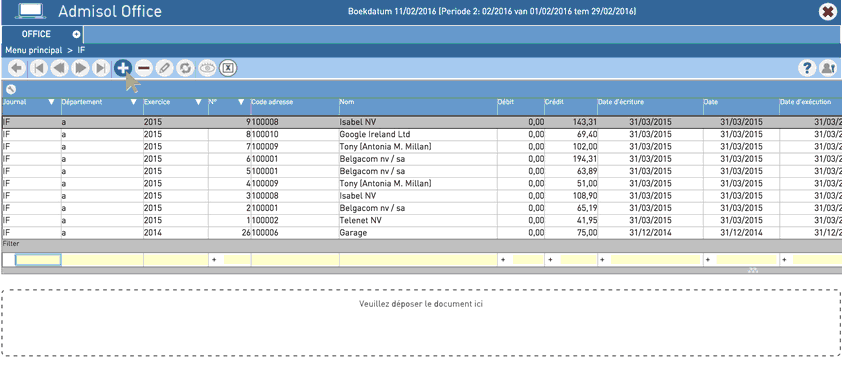This screenshot has height=373, width=842.
Task: Click the grid resize handle below filter
Action: point(753,270)
